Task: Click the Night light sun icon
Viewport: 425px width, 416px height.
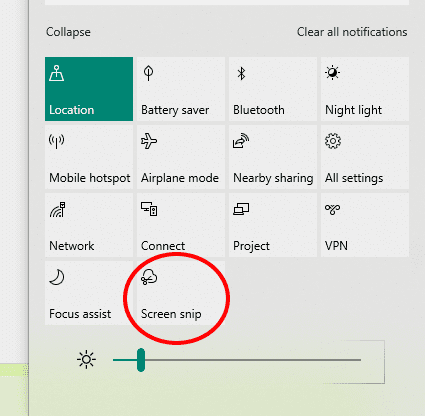Action: [332, 73]
